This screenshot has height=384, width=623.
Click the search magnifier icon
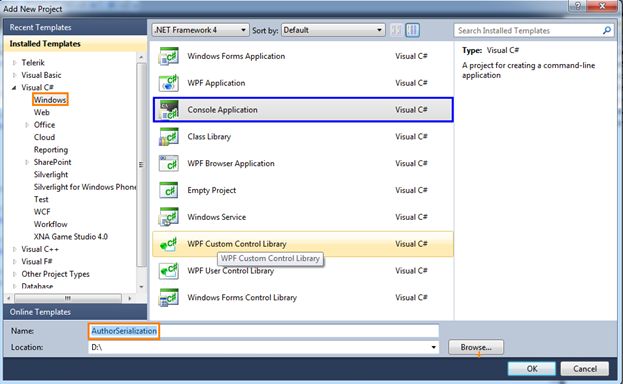[607, 30]
